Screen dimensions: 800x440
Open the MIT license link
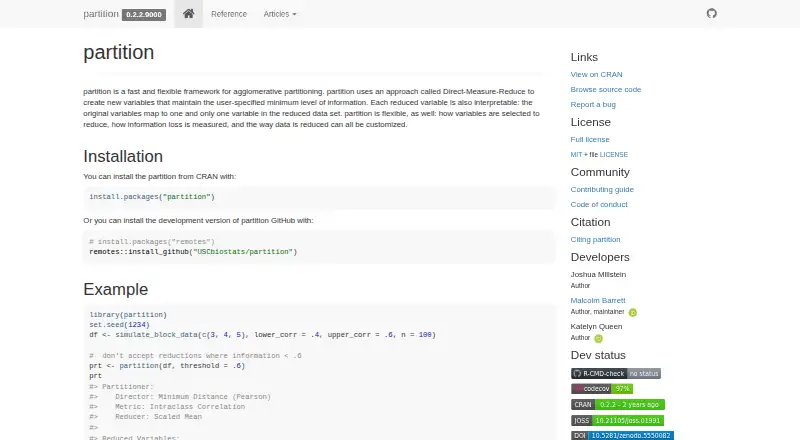point(576,155)
